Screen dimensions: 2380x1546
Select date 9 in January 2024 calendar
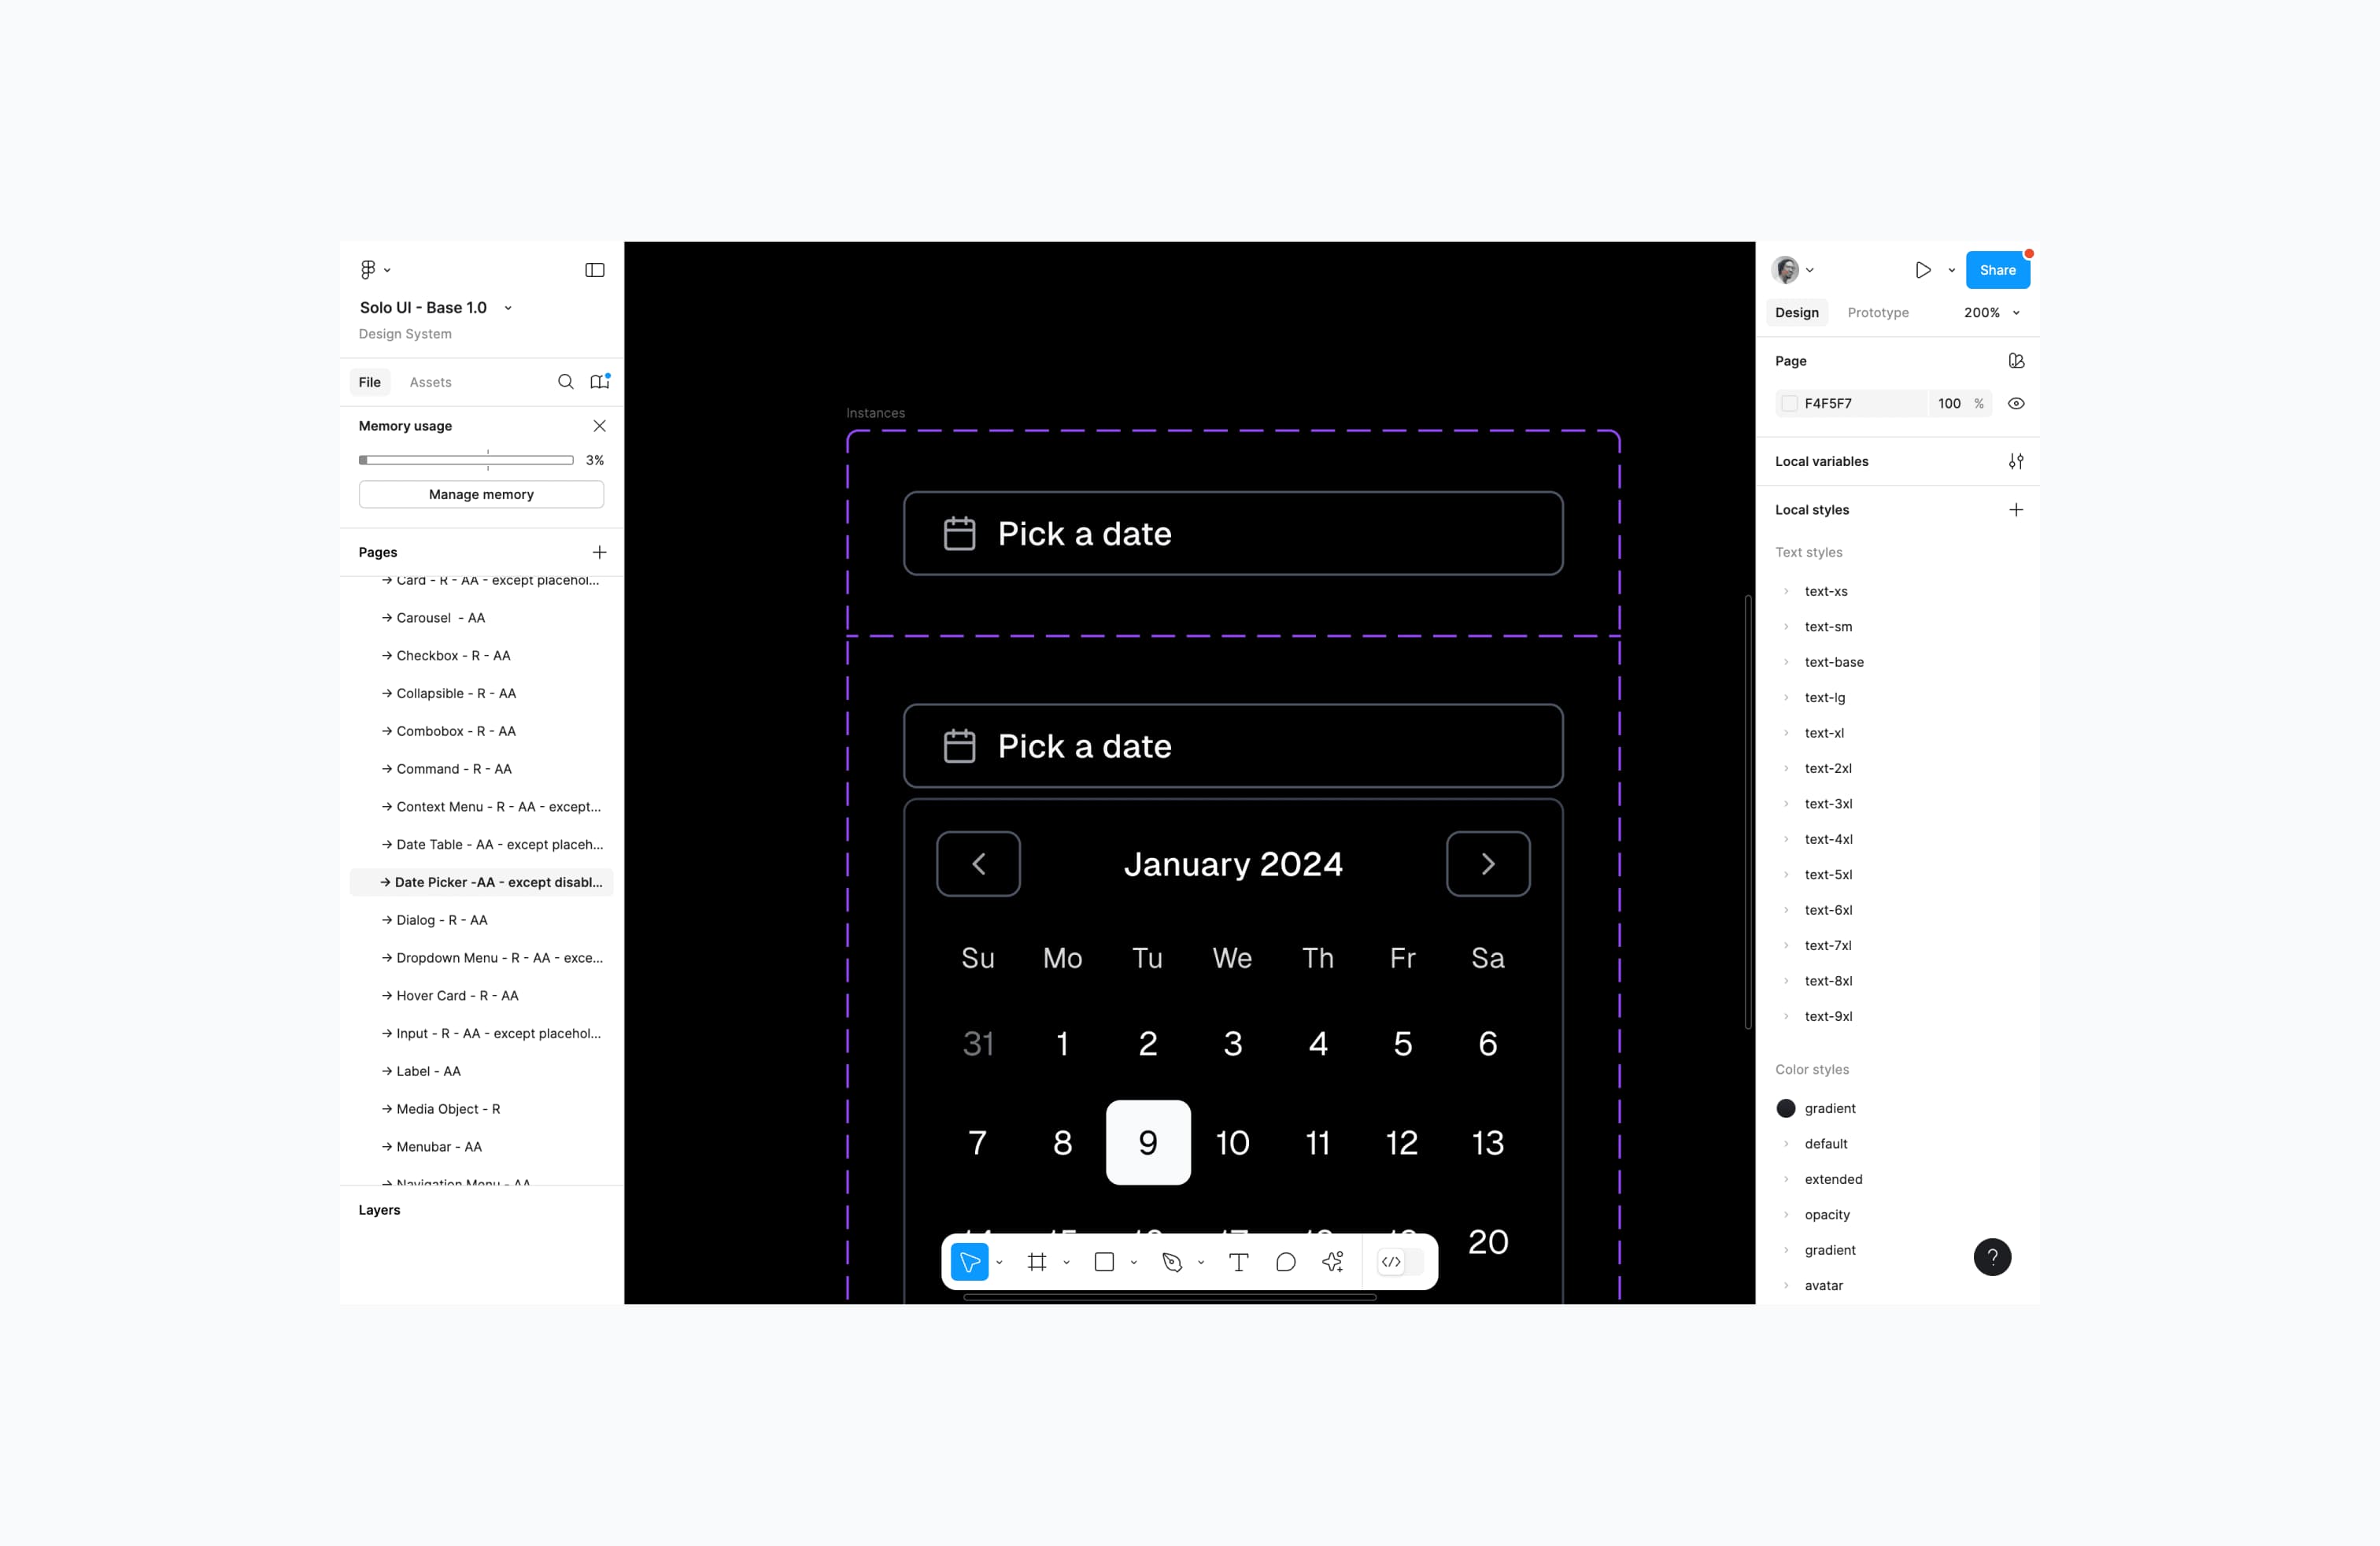(x=1147, y=1140)
